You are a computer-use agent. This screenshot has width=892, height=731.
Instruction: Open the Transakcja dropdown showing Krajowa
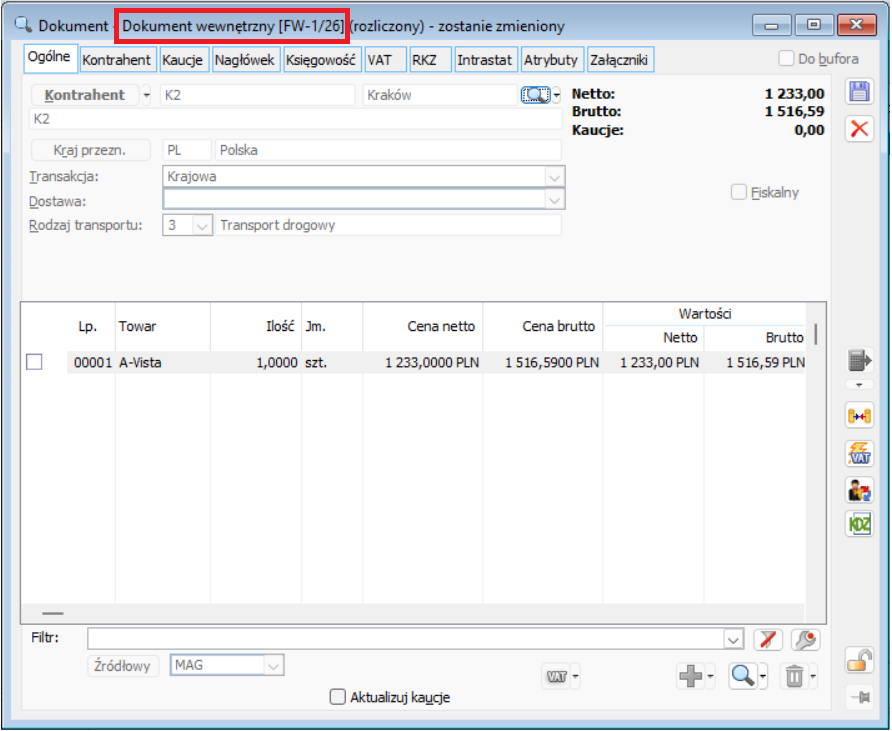click(554, 177)
